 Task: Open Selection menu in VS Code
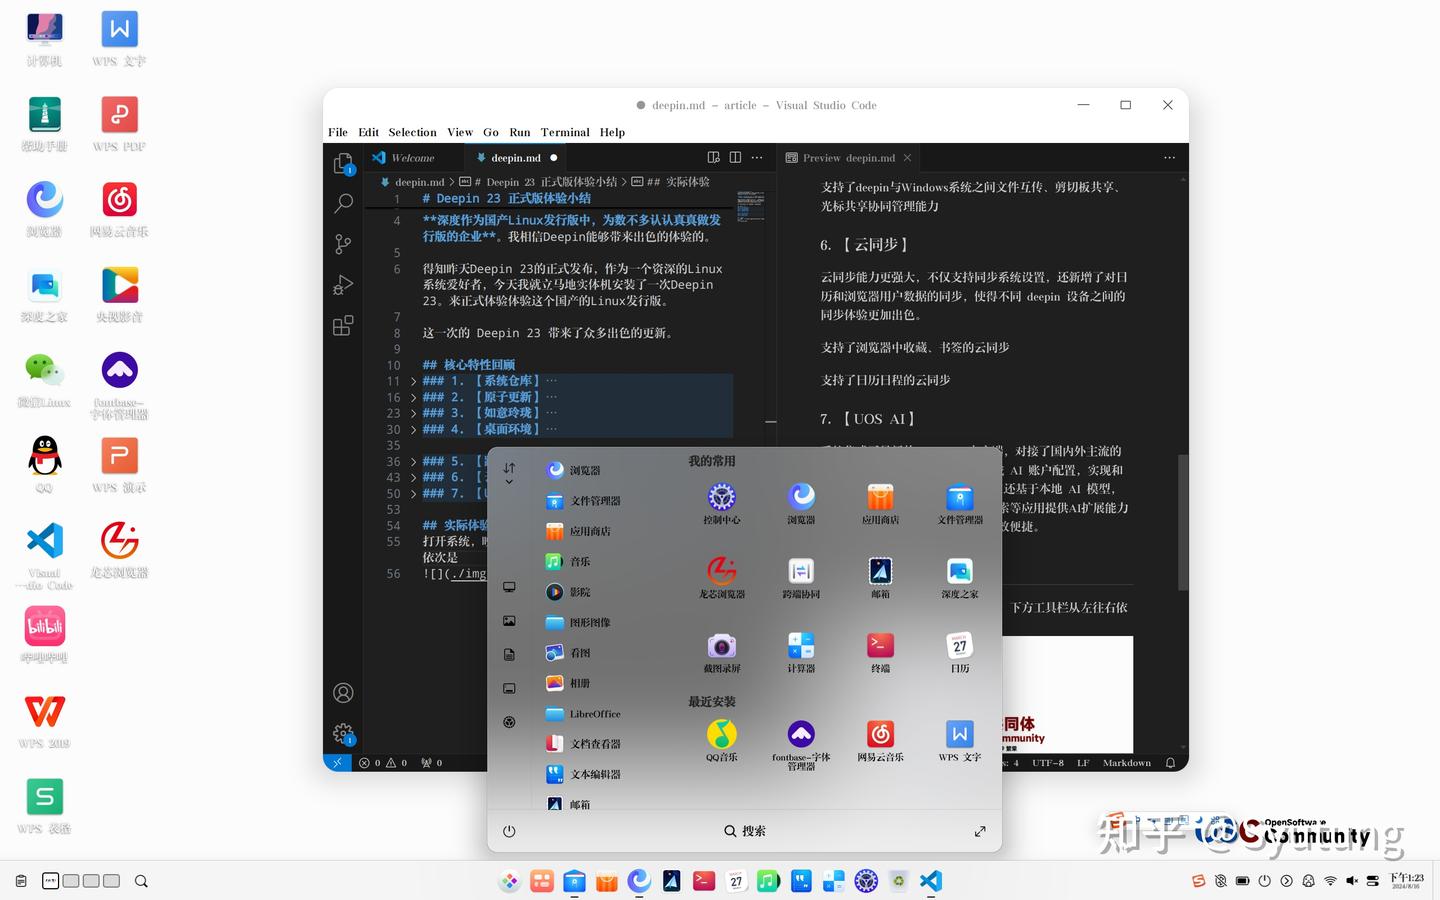click(412, 132)
